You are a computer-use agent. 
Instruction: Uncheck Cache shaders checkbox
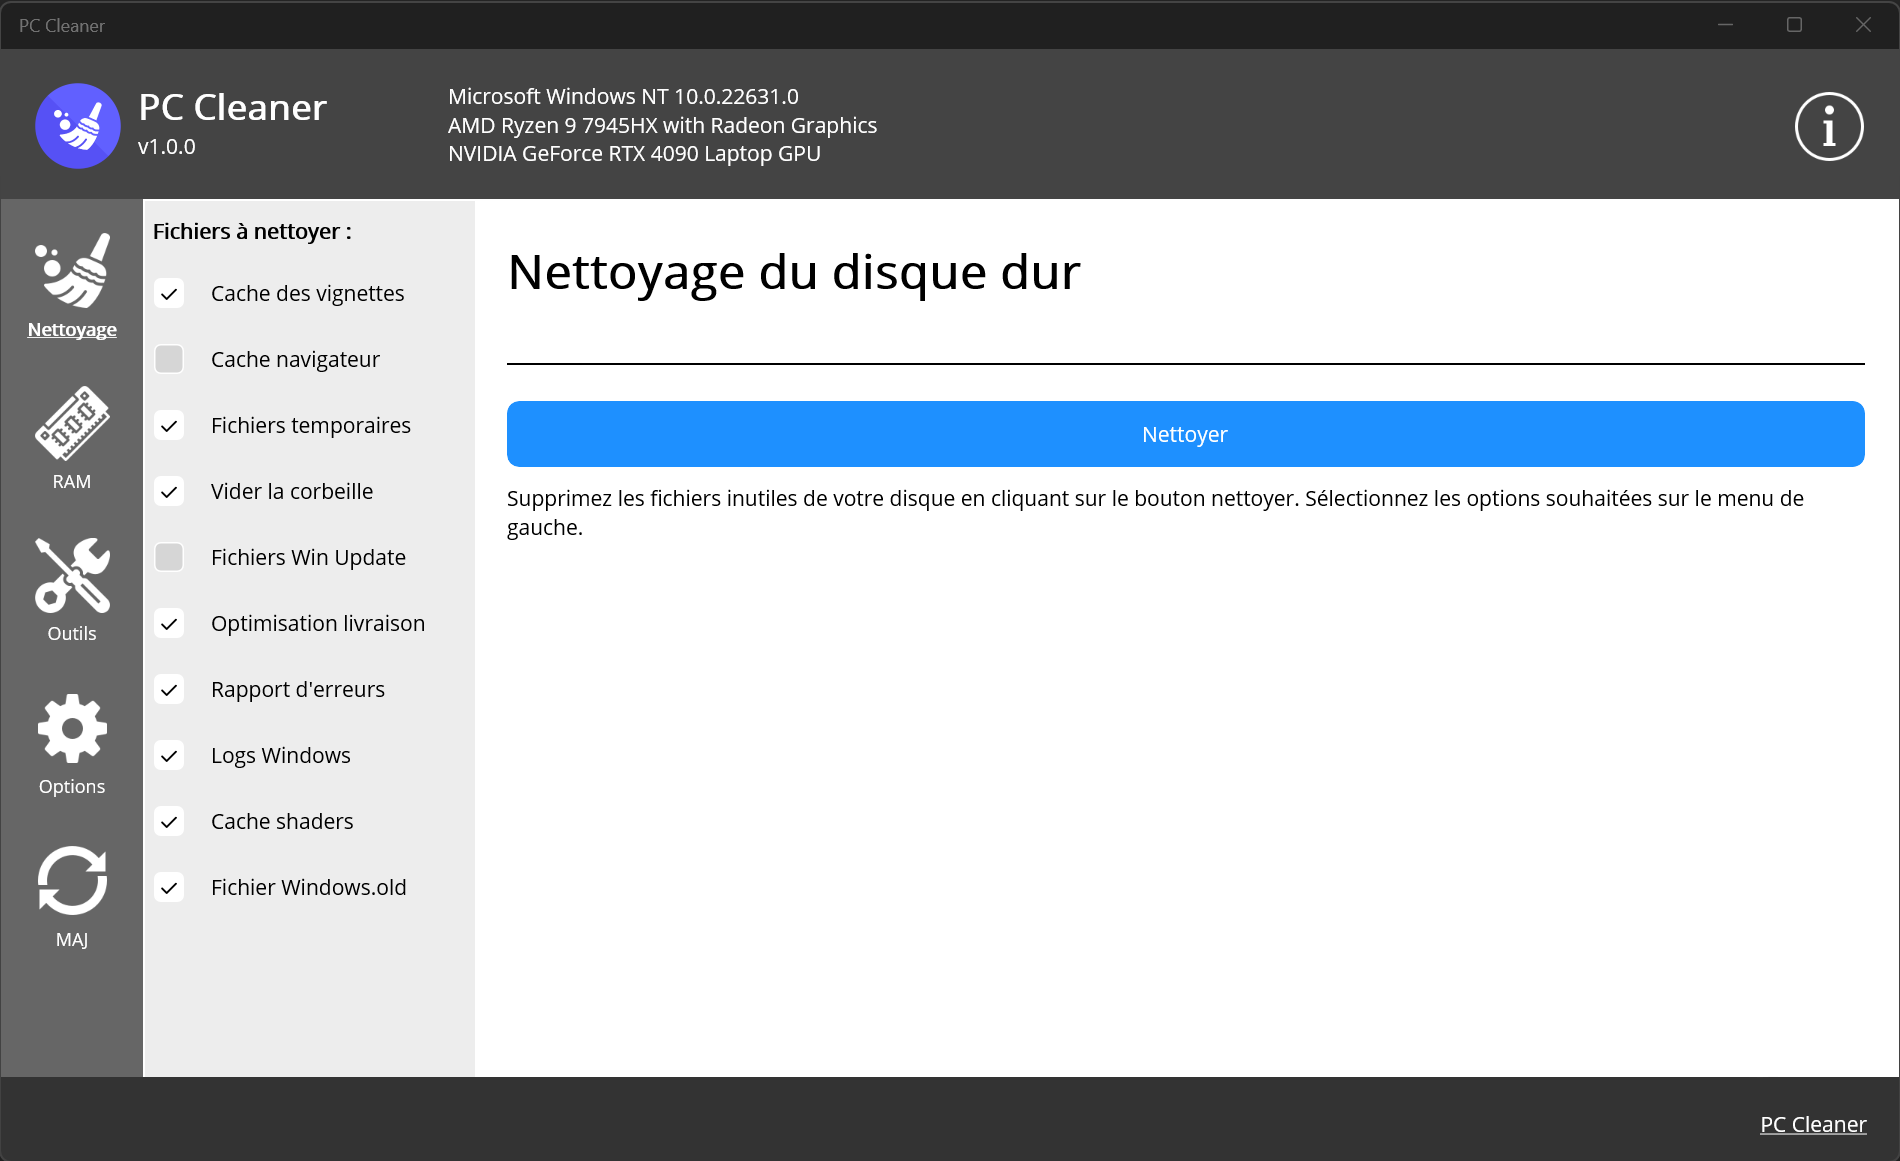169,821
